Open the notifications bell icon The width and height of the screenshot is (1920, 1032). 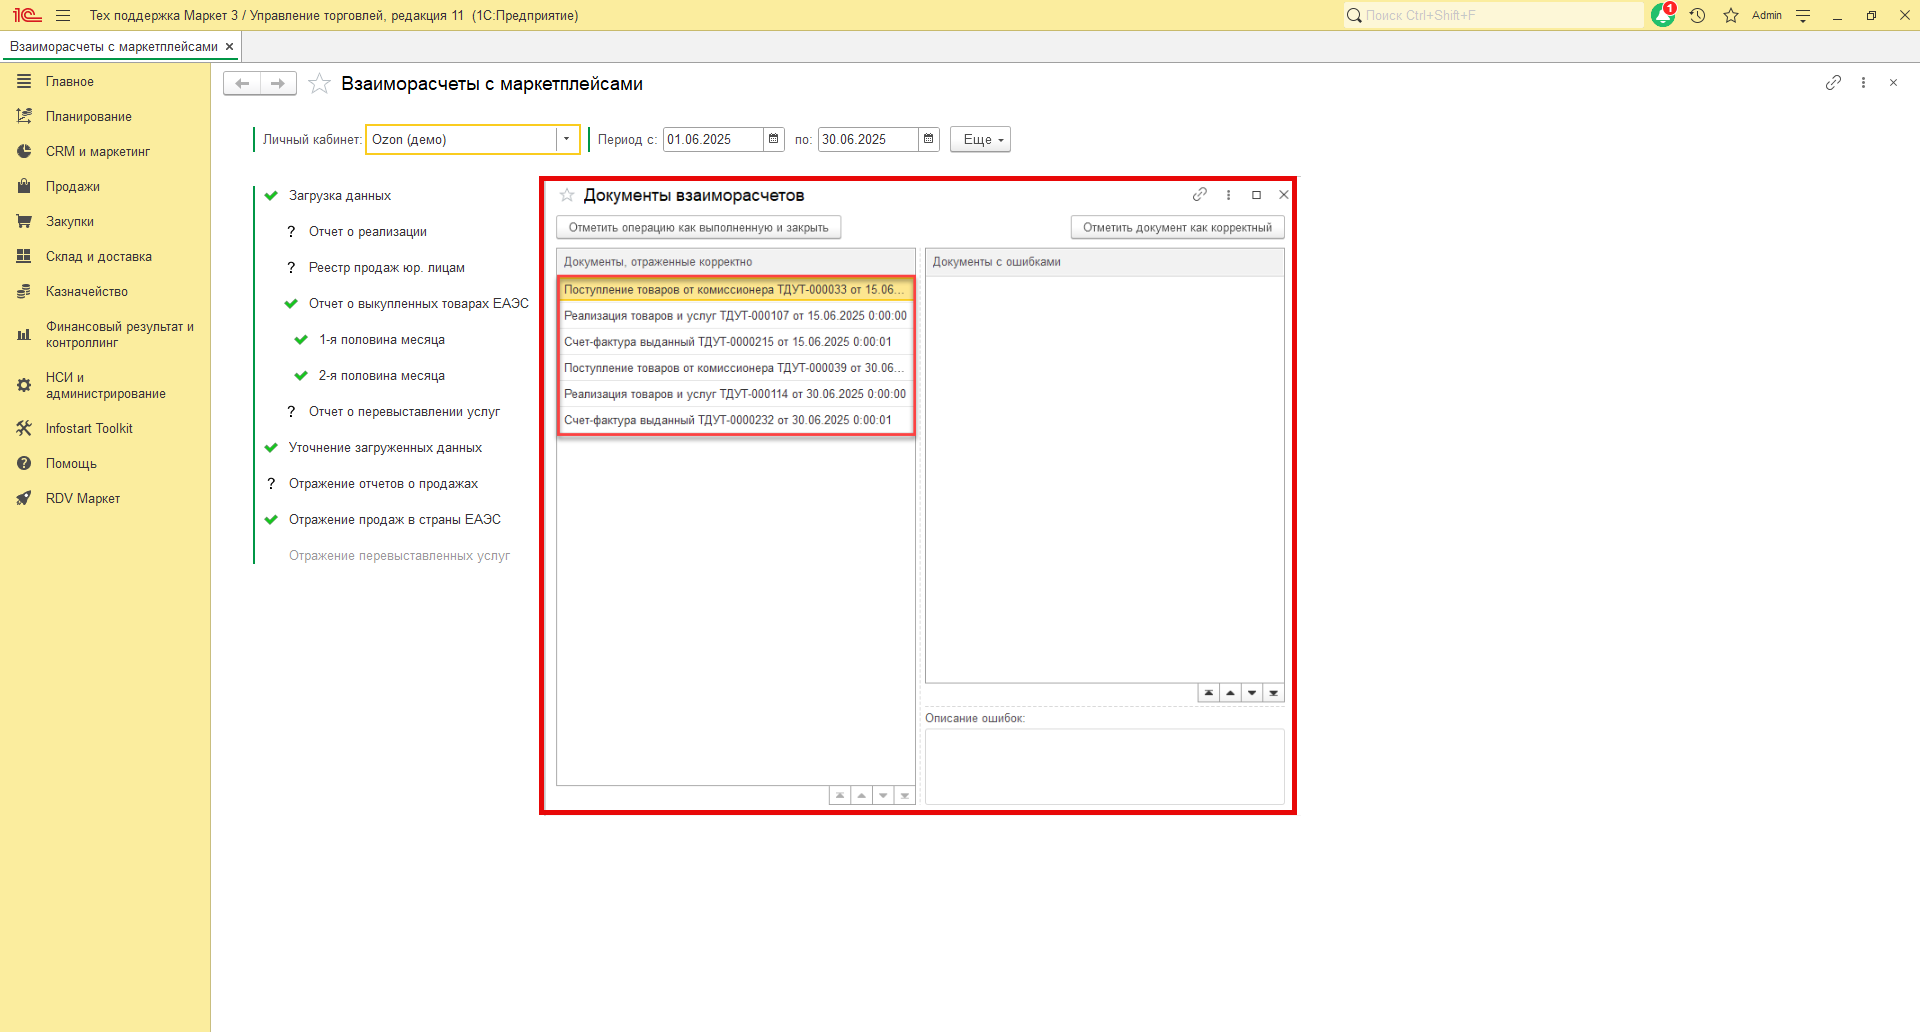1662,16
